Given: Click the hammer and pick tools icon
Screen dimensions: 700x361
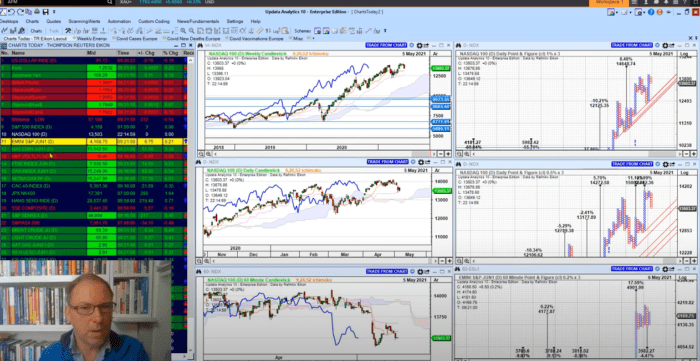Looking at the screenshot, I should click(x=68, y=31).
